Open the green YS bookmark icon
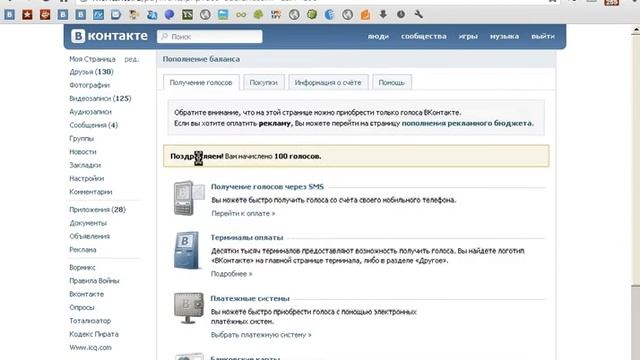The width and height of the screenshot is (640, 360). [x=187, y=15]
